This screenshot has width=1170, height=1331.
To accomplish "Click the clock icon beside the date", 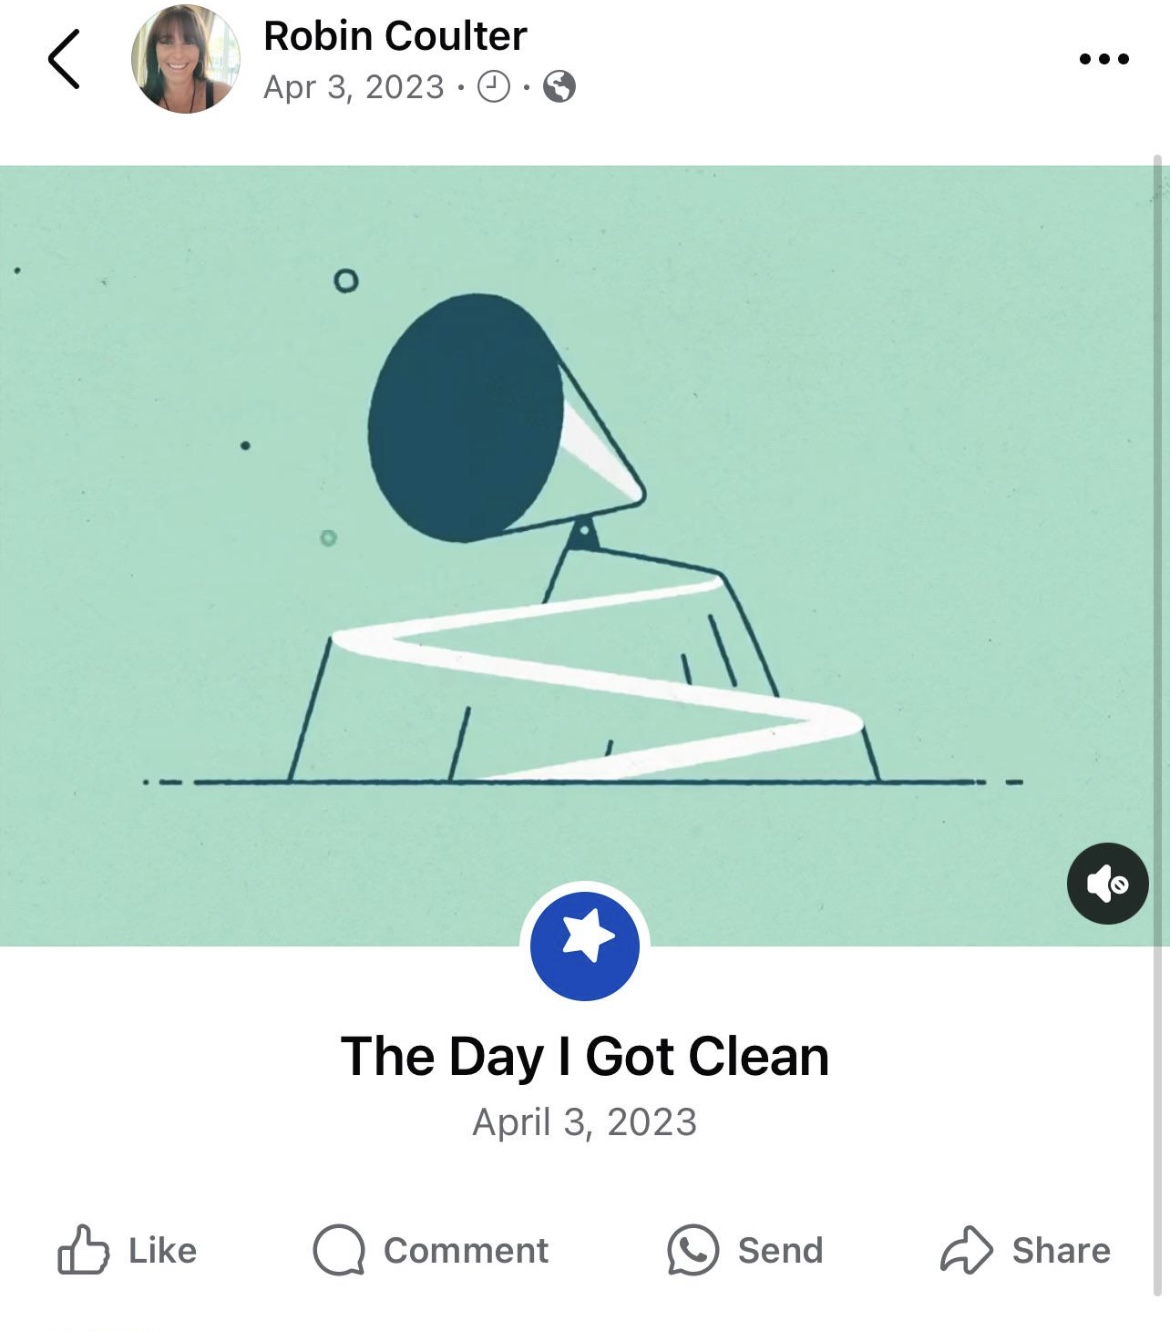I will tap(493, 87).
